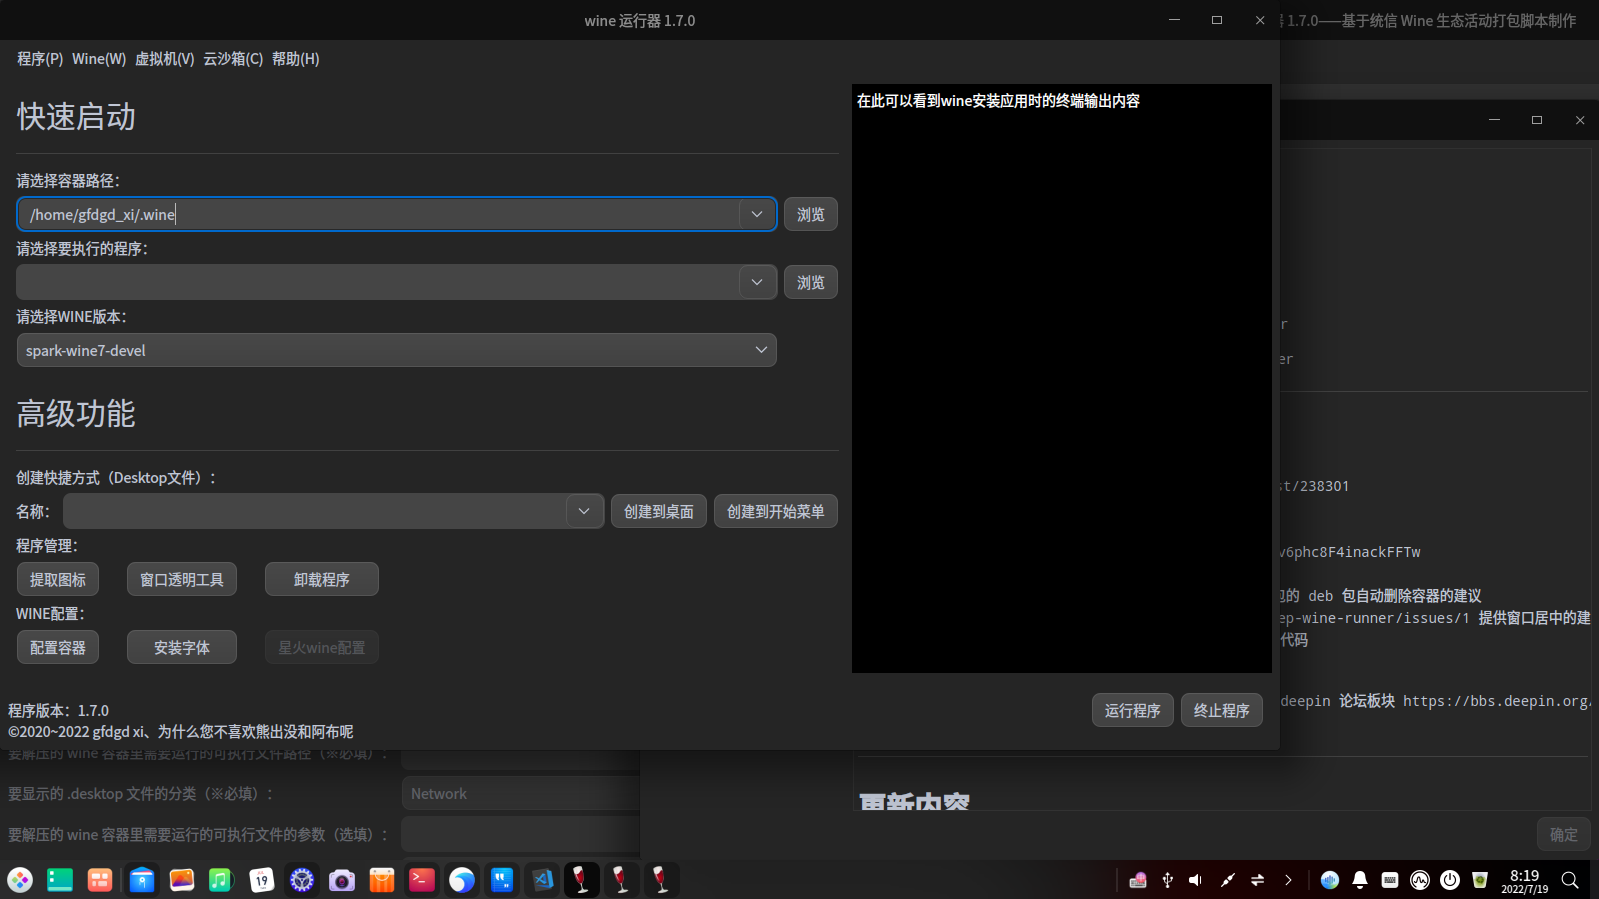Click the executable-arguments field in the background window
1599x899 pixels.
click(521, 834)
